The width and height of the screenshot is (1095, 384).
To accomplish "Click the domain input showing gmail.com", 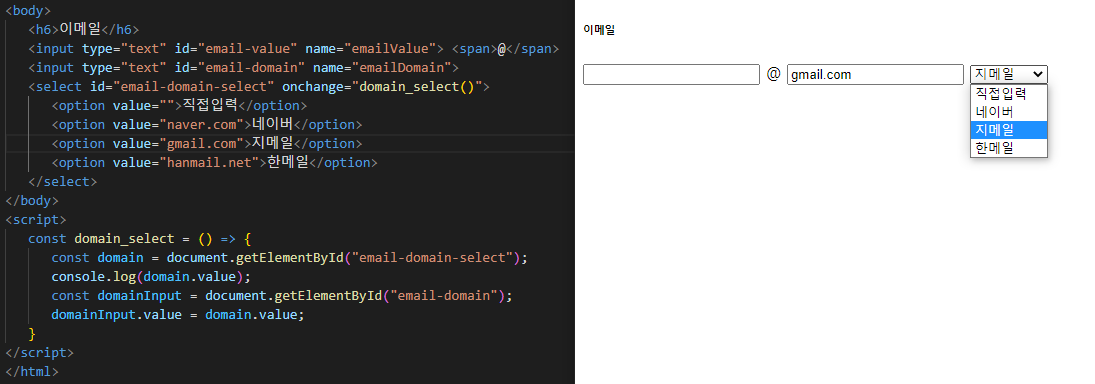I will (x=875, y=75).
